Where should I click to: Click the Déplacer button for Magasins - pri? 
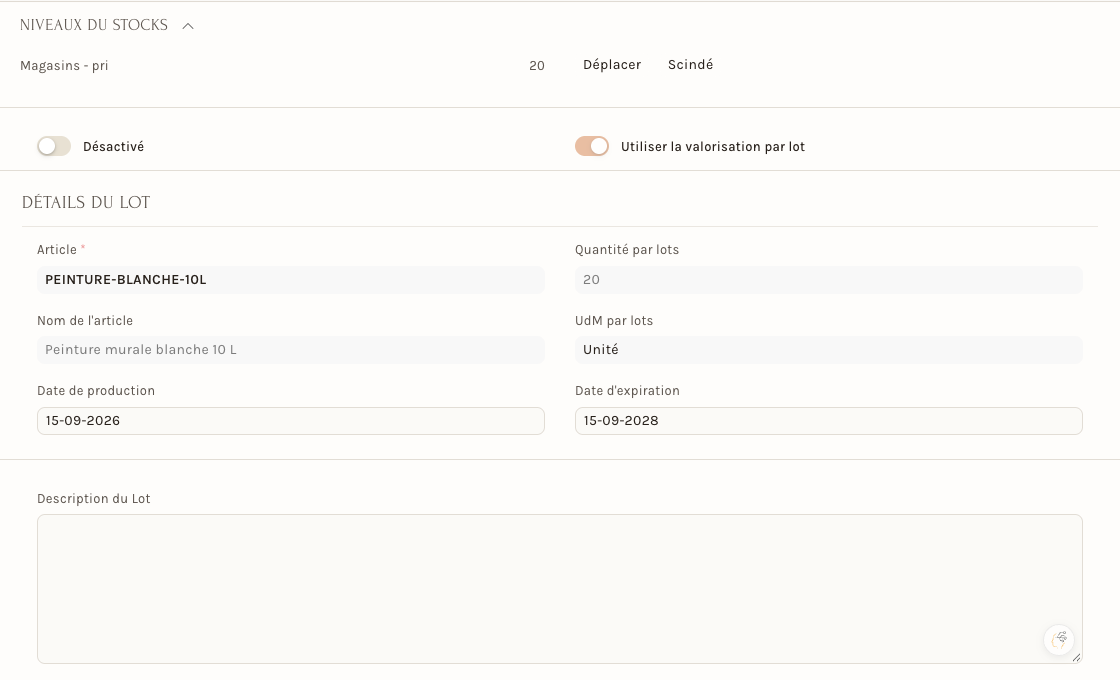tap(612, 64)
